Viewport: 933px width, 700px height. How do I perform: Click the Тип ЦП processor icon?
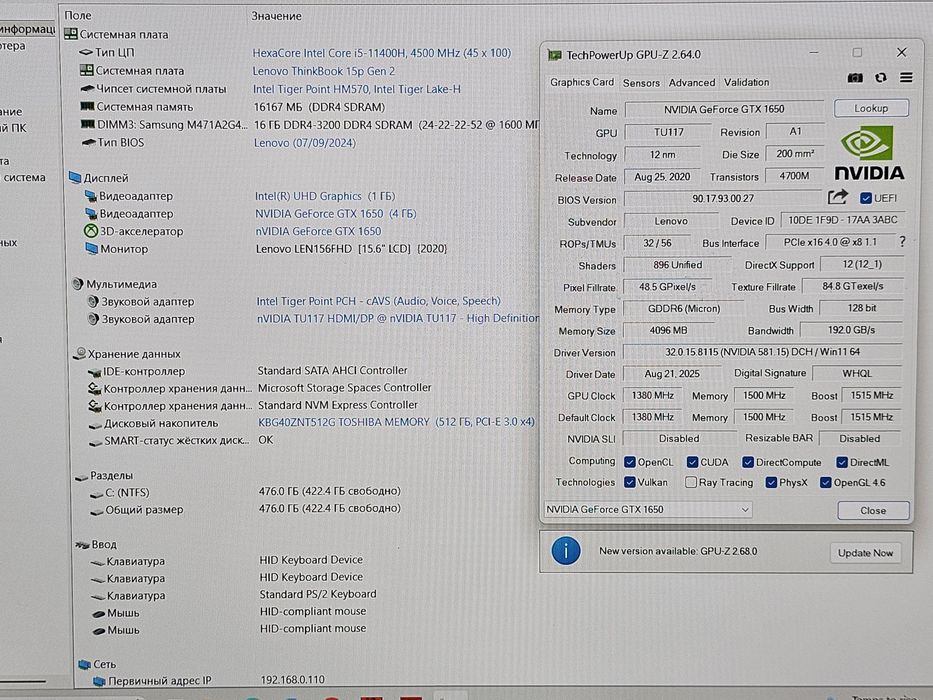click(x=86, y=53)
